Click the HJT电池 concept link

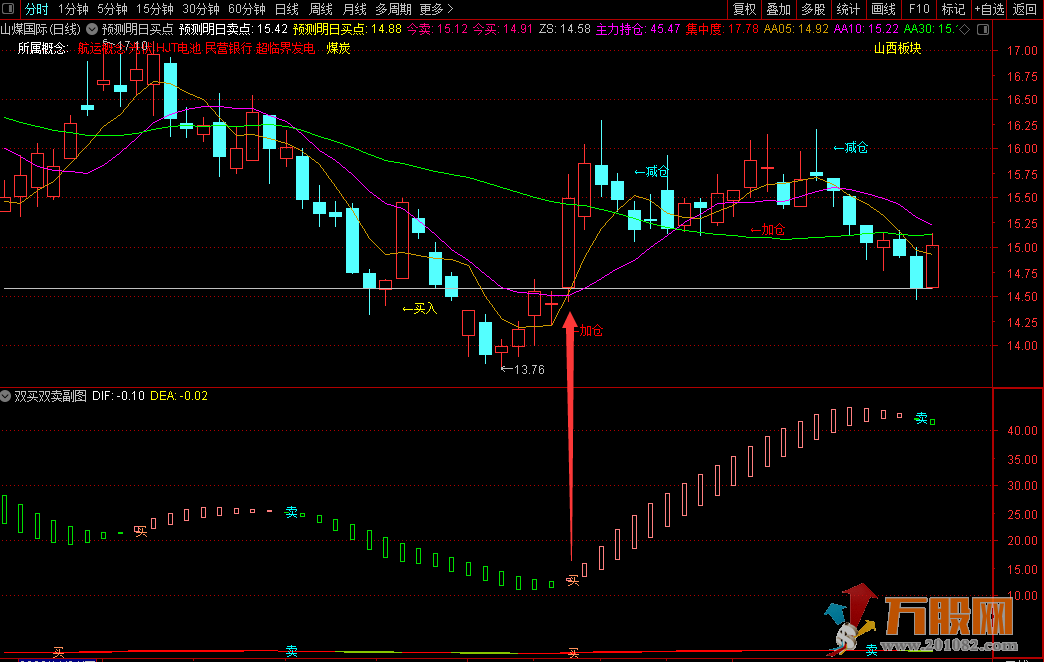tap(177, 49)
